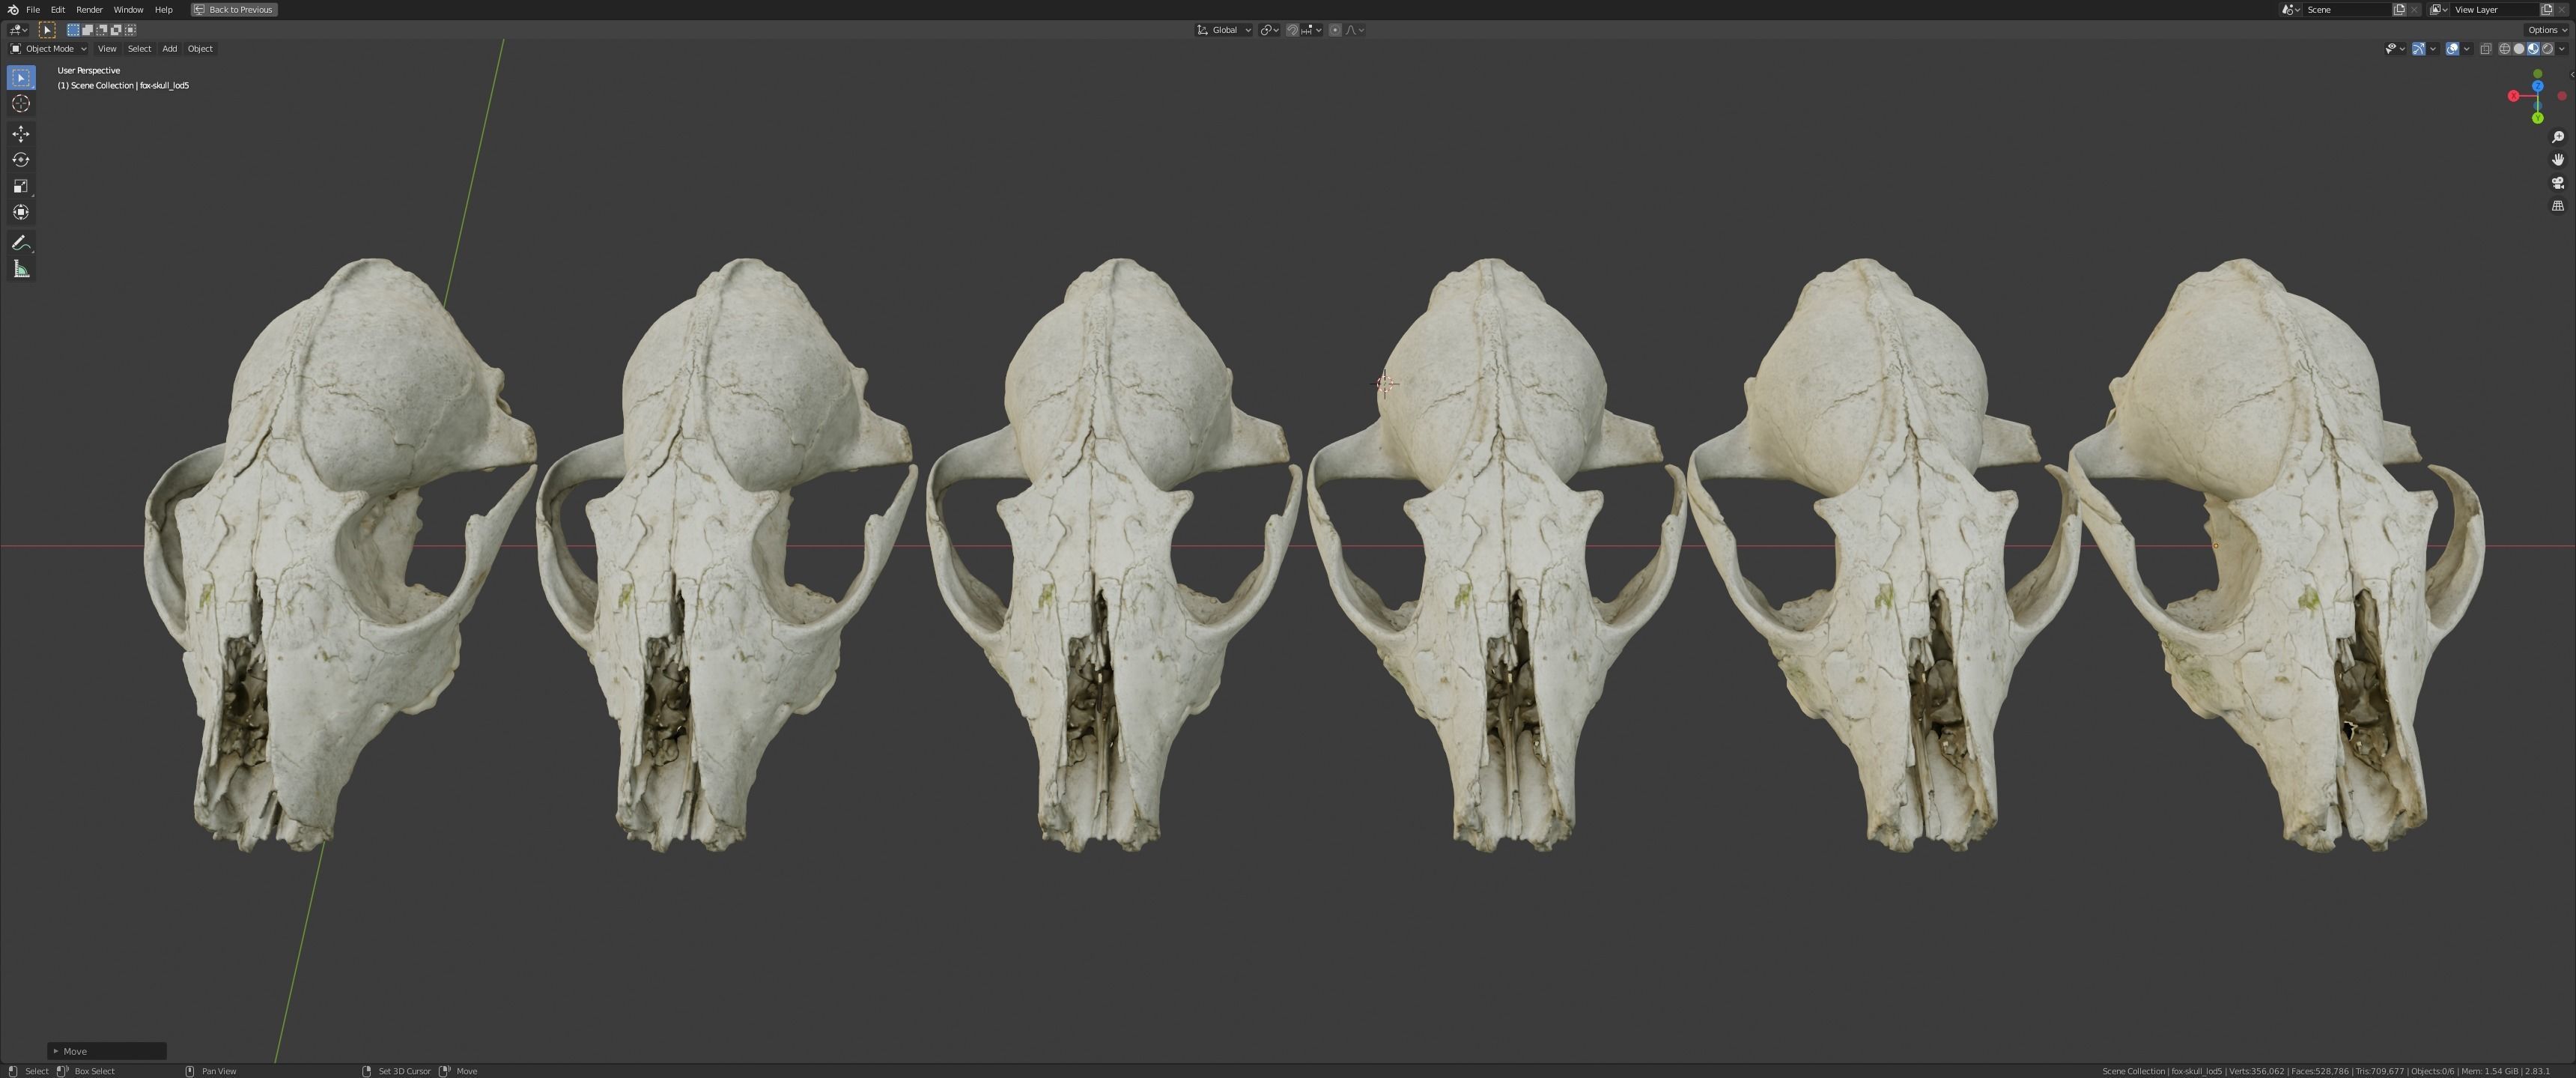Image resolution: width=2576 pixels, height=1078 pixels.
Task: Open the Object Mode dropdown
Action: (48, 48)
